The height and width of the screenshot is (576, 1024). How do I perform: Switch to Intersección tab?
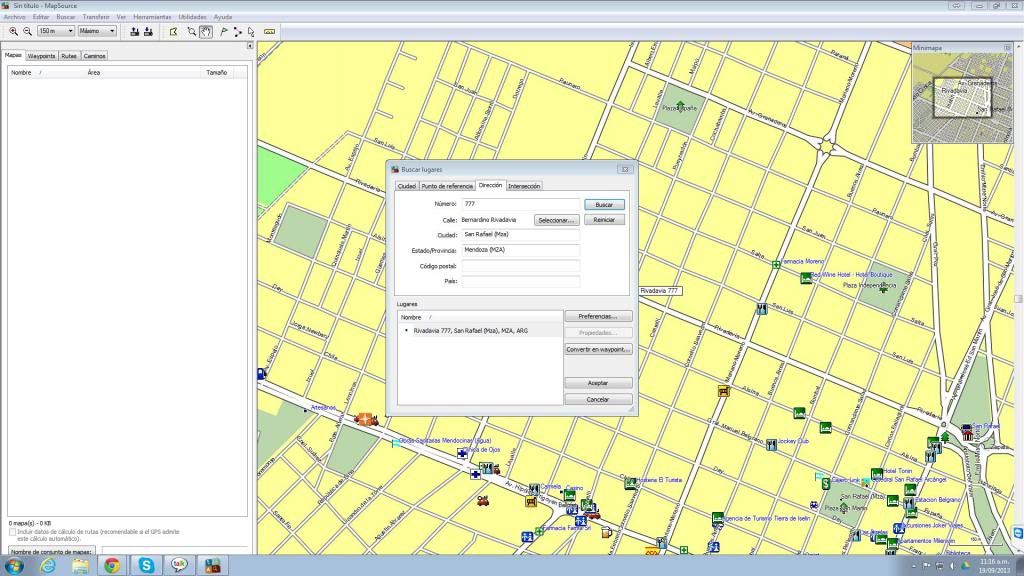coord(524,186)
